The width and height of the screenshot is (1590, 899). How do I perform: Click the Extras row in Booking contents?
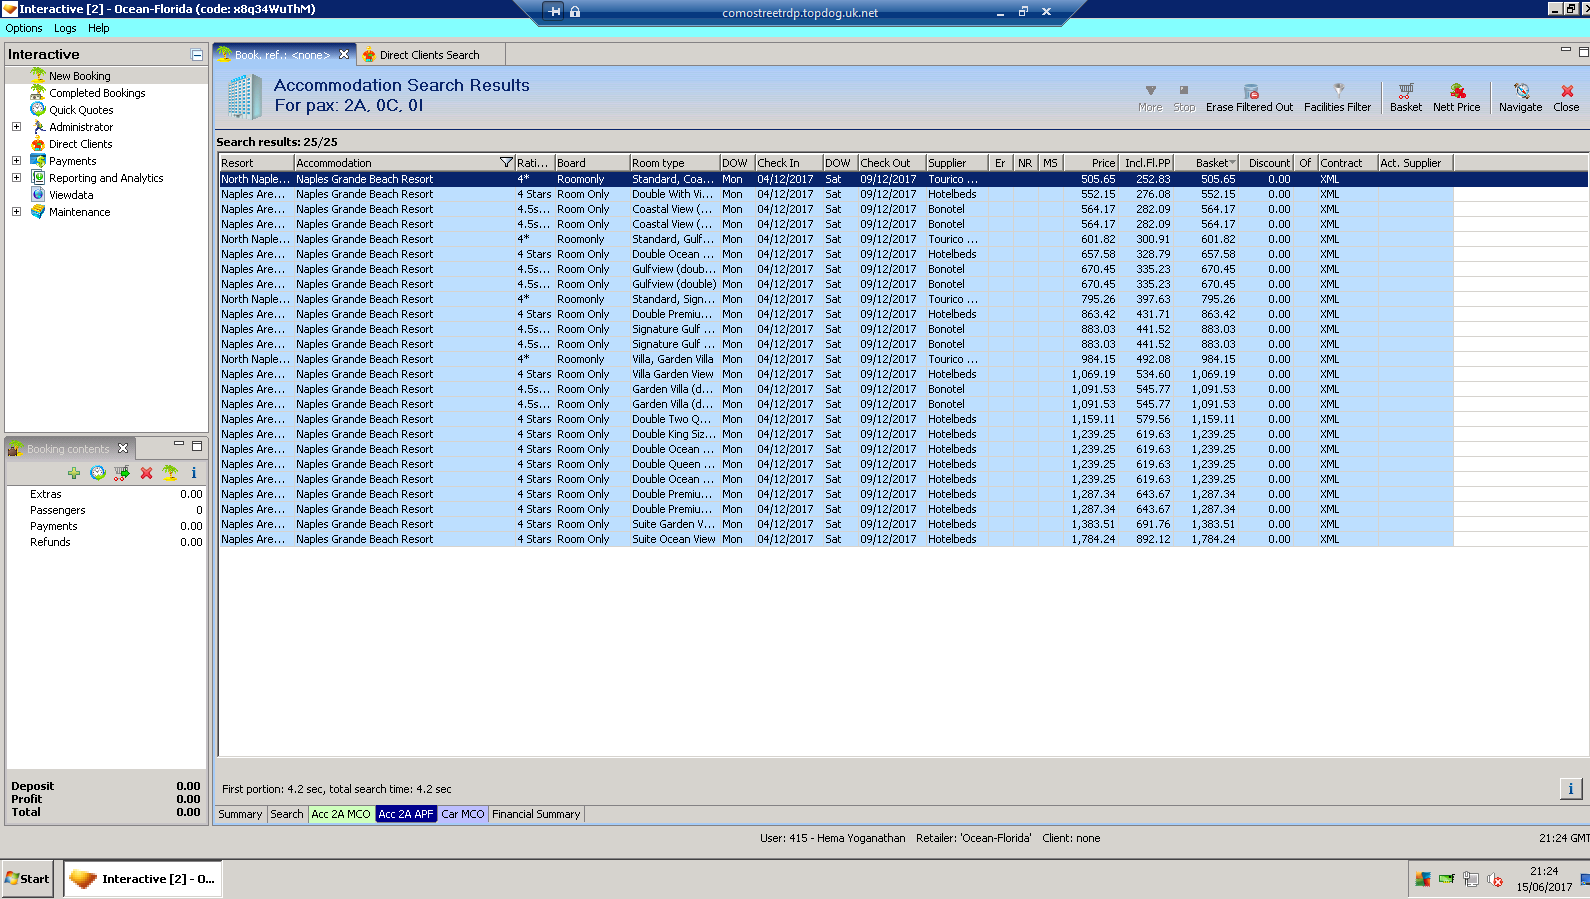tap(106, 494)
